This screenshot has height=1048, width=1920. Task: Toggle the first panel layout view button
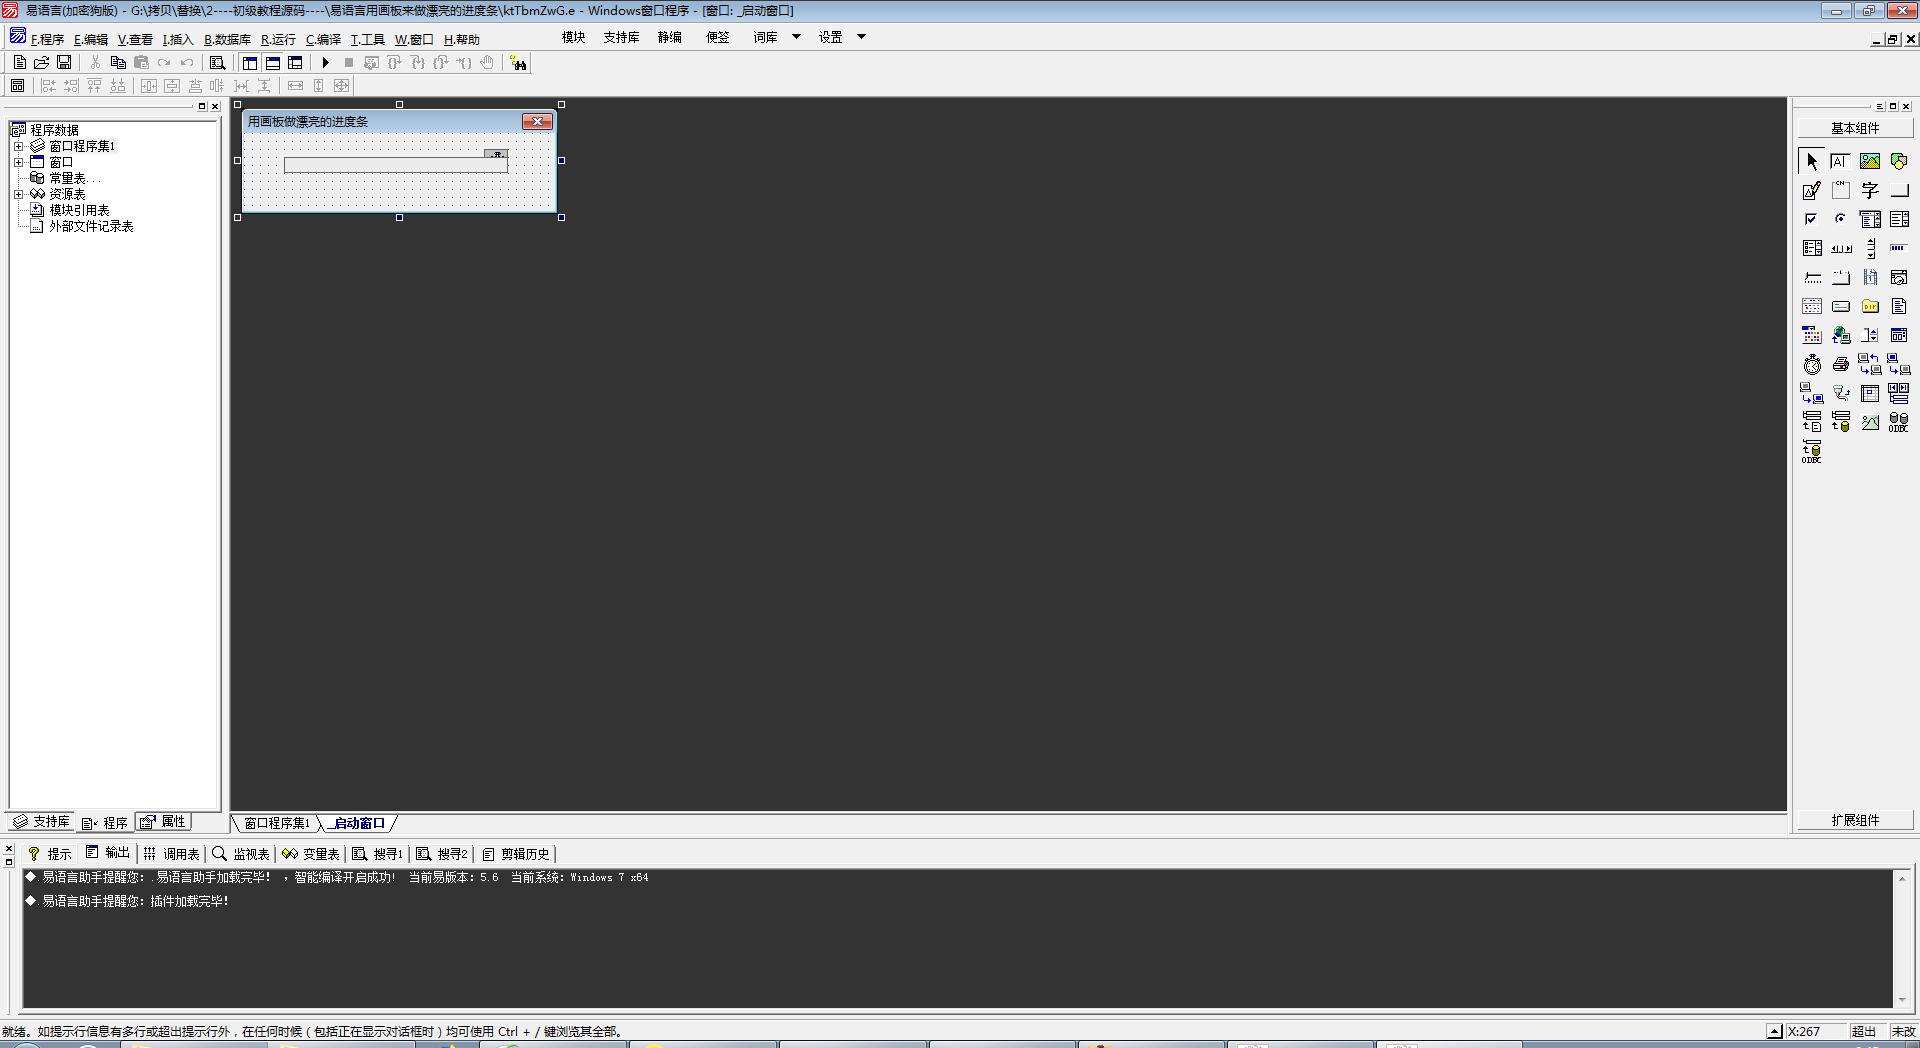click(x=250, y=63)
